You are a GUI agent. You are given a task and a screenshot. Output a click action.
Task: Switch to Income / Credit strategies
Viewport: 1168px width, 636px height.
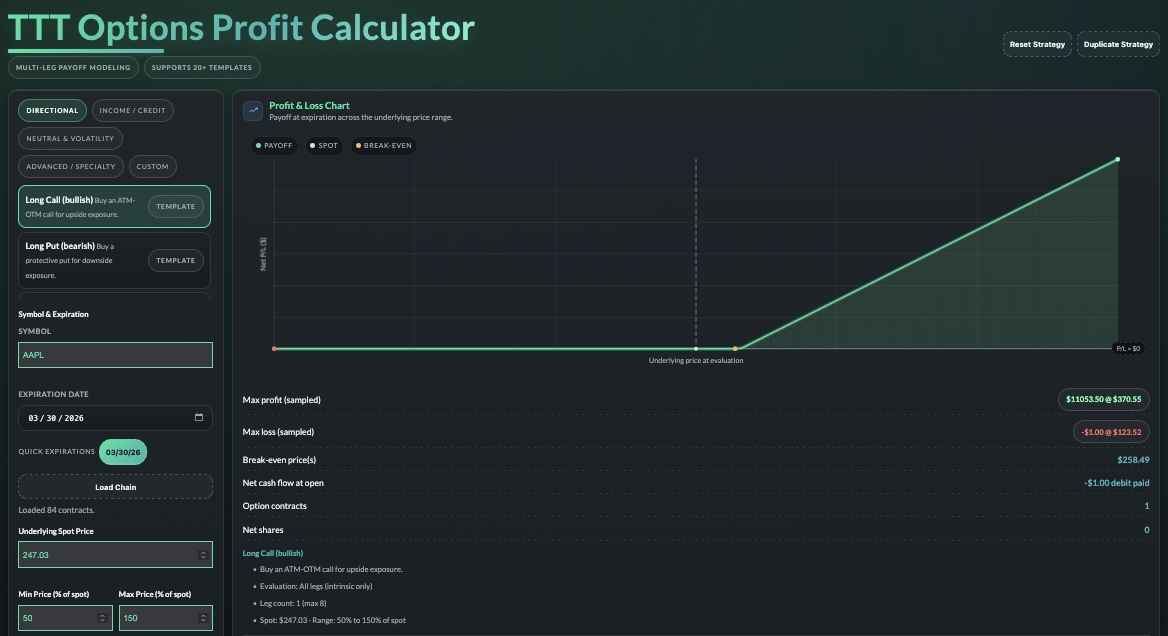133,110
